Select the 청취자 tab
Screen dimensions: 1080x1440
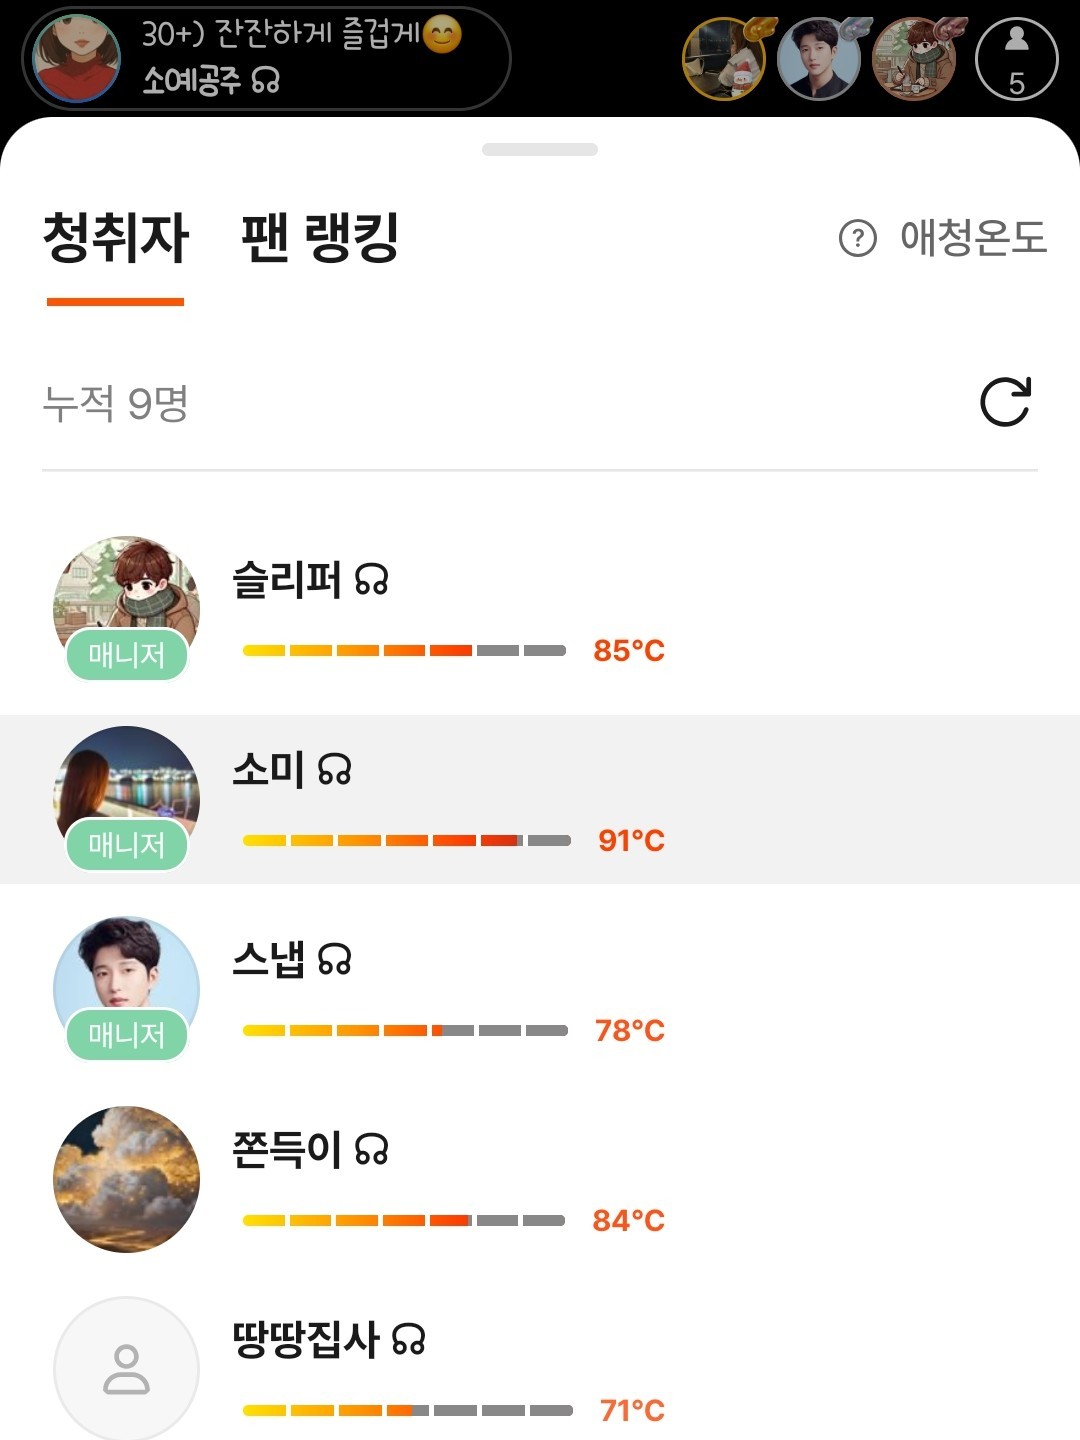tap(115, 238)
